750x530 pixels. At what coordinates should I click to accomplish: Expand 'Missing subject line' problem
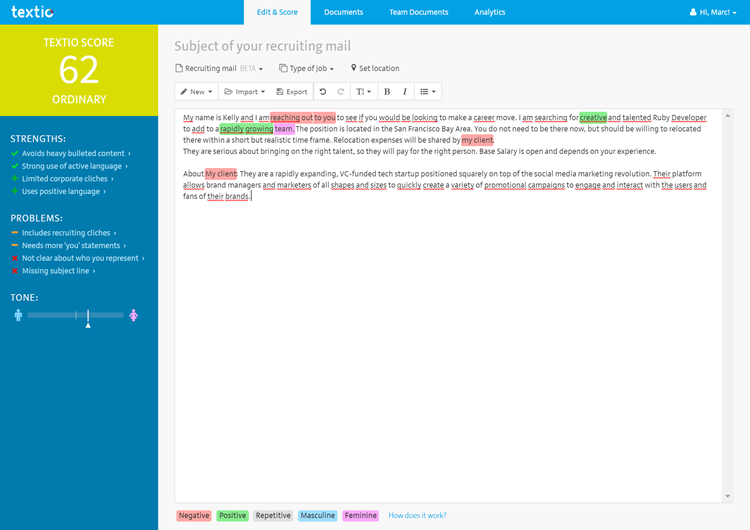55,271
